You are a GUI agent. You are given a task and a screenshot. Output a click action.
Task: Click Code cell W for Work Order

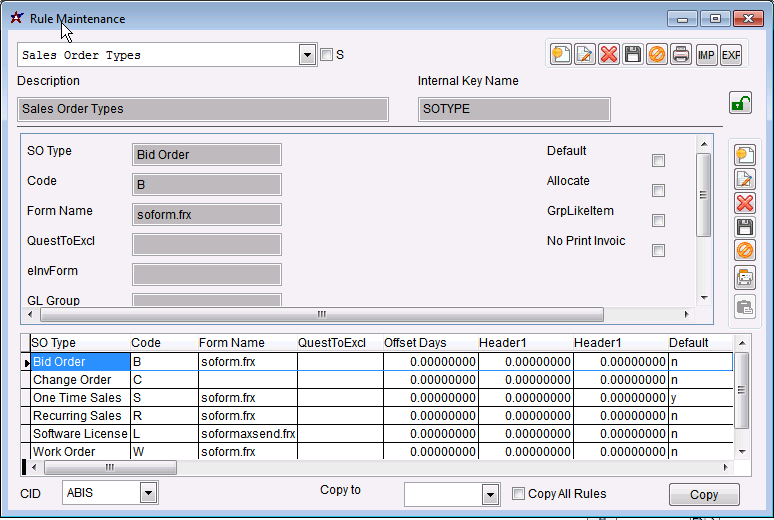point(164,452)
